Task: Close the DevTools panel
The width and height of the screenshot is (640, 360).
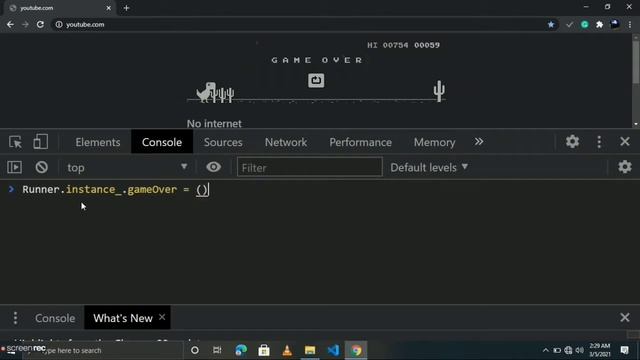Action: coord(624,142)
